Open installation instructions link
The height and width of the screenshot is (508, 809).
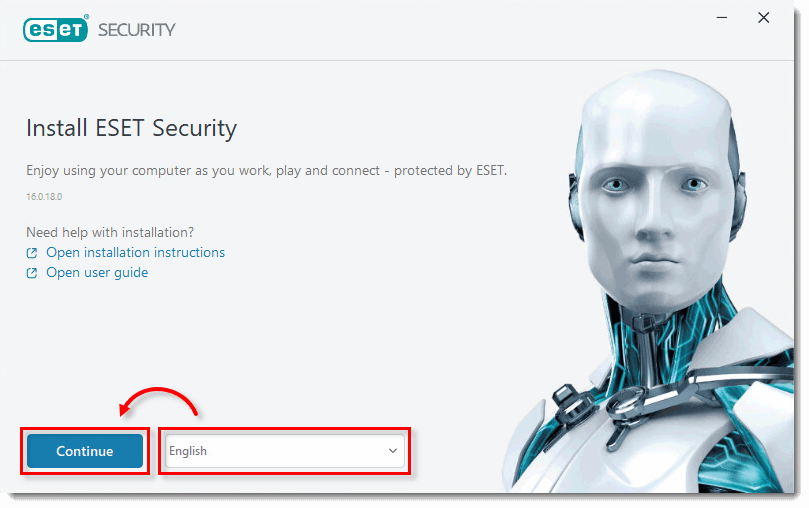point(135,252)
